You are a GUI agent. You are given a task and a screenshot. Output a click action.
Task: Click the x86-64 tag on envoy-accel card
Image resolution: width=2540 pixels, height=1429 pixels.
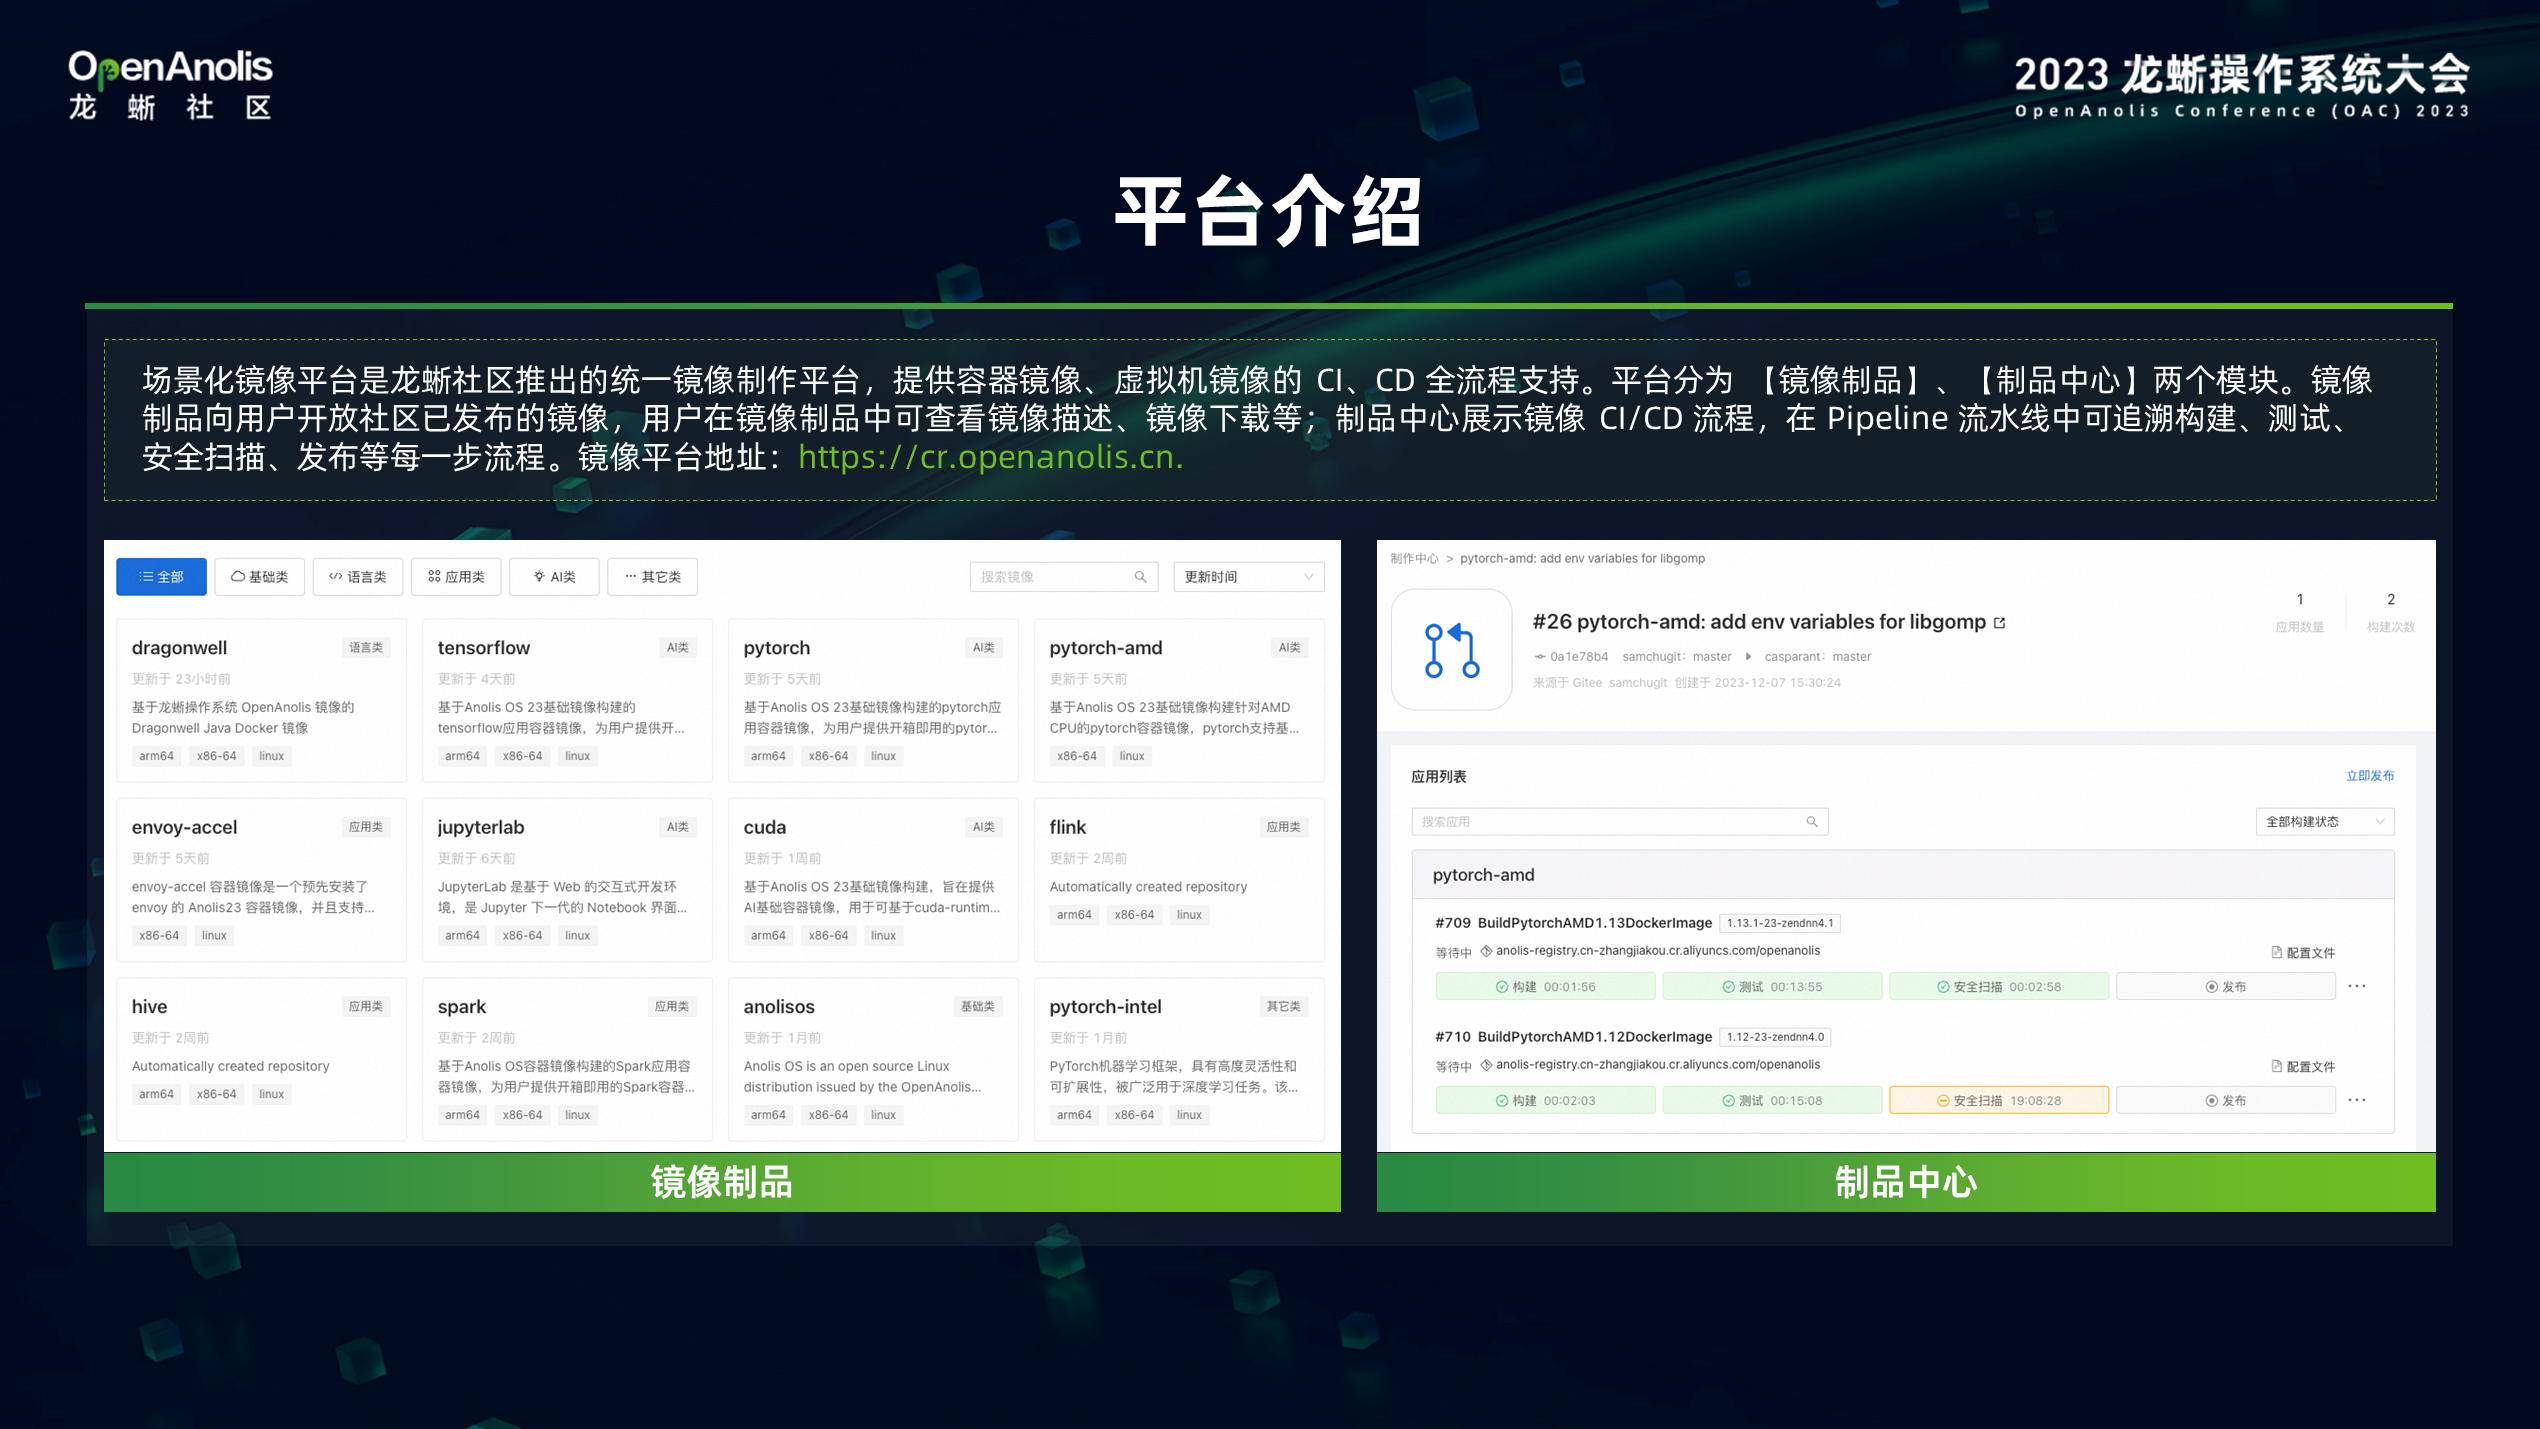pyautogui.click(x=159, y=935)
